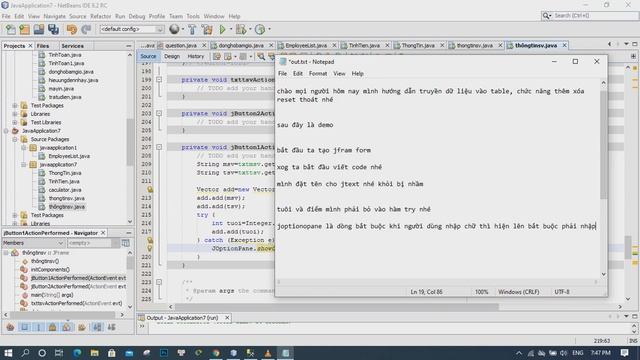Switch to the ThongTin.java editor tab
Screen dimensions: 640x360
click(418, 45)
